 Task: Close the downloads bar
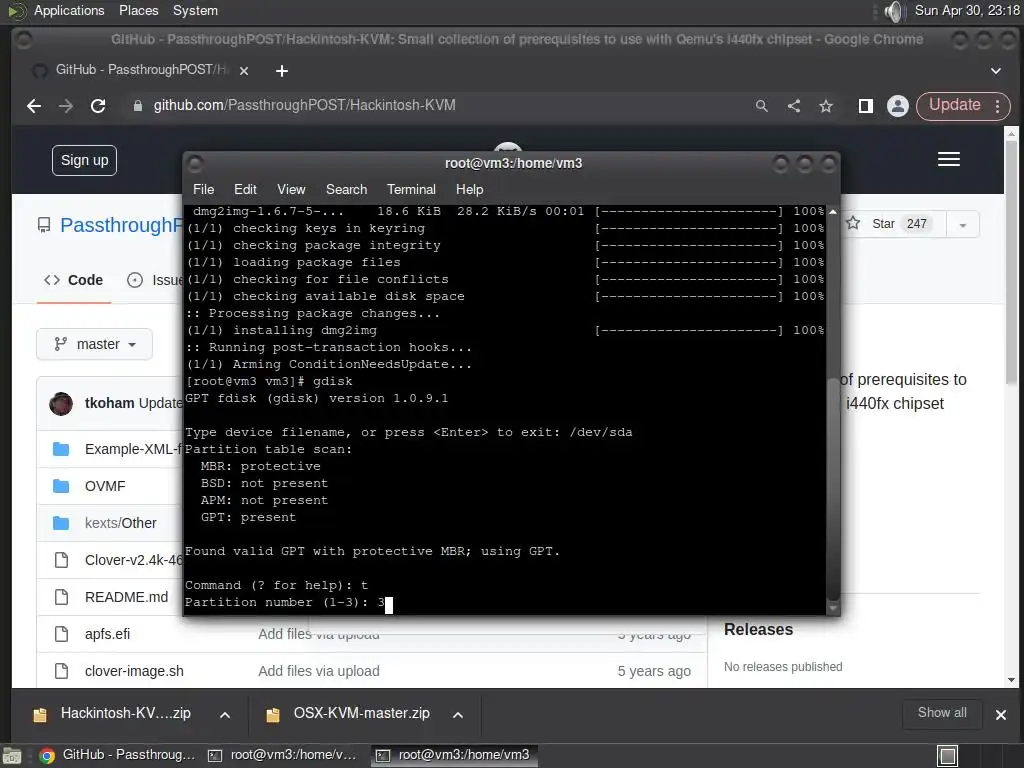1000,715
